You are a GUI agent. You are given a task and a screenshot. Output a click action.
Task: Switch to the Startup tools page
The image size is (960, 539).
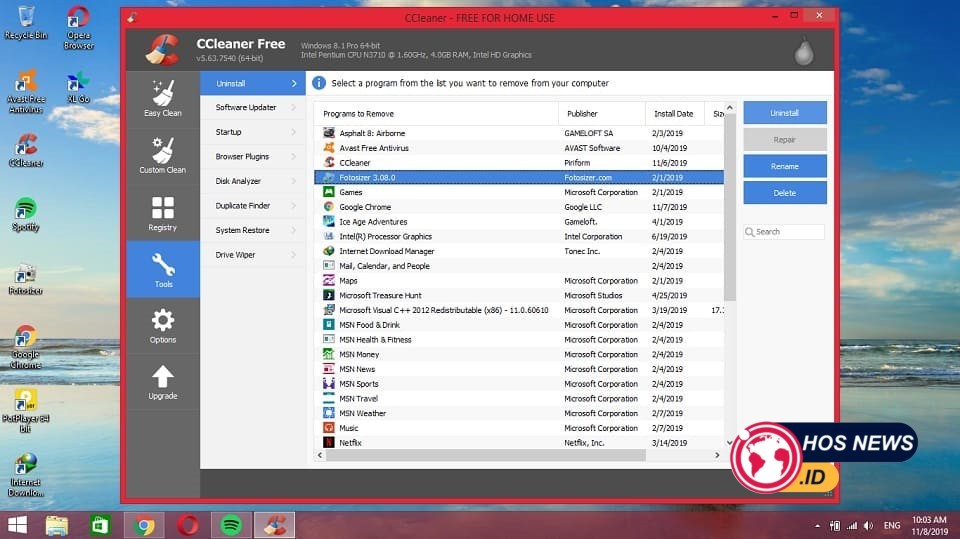pos(229,132)
